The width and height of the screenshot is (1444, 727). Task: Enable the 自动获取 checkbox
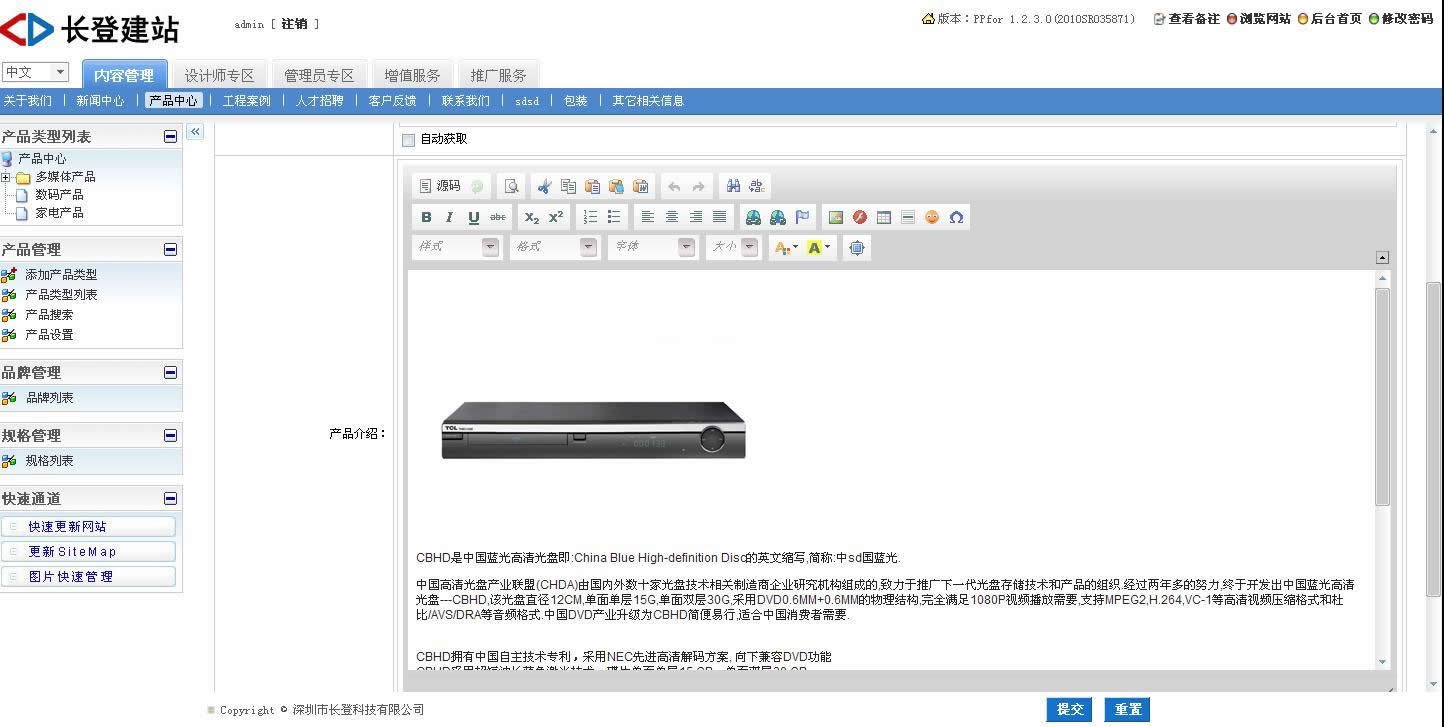[408, 140]
